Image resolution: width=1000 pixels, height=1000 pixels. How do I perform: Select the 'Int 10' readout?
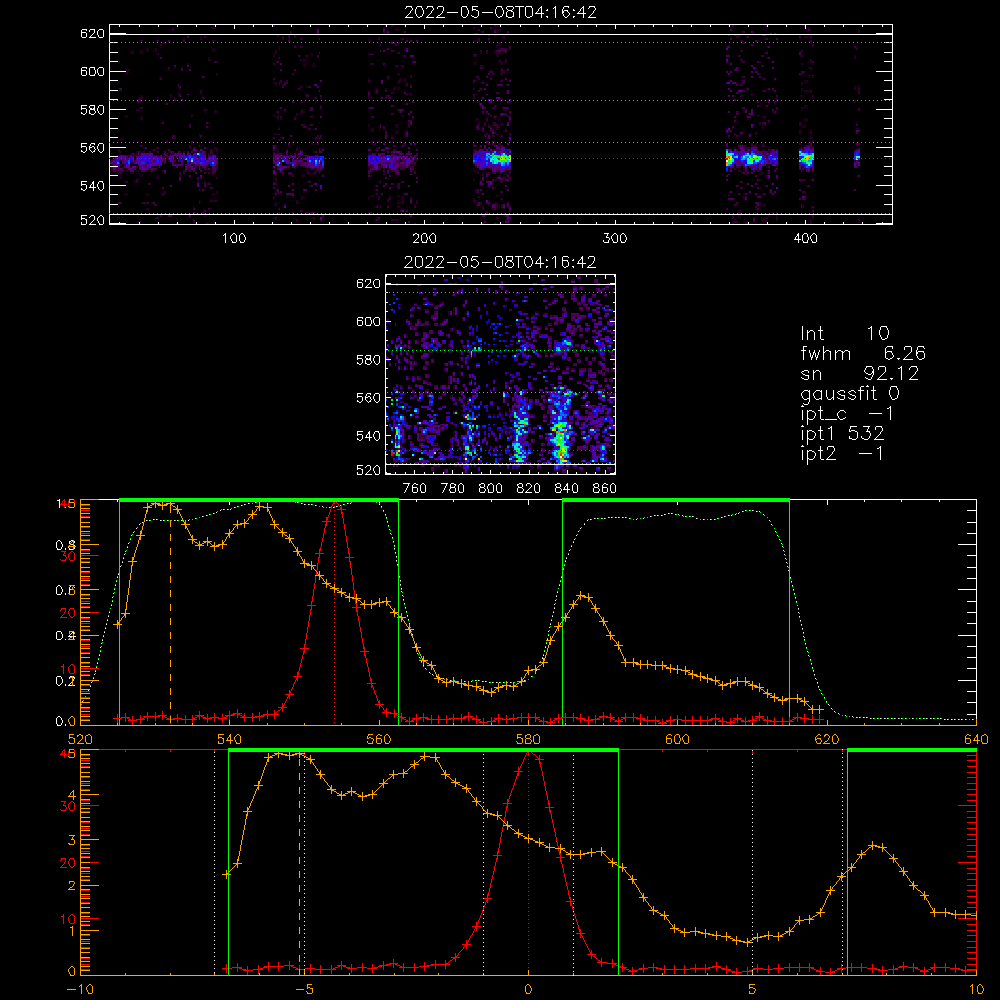(845, 333)
